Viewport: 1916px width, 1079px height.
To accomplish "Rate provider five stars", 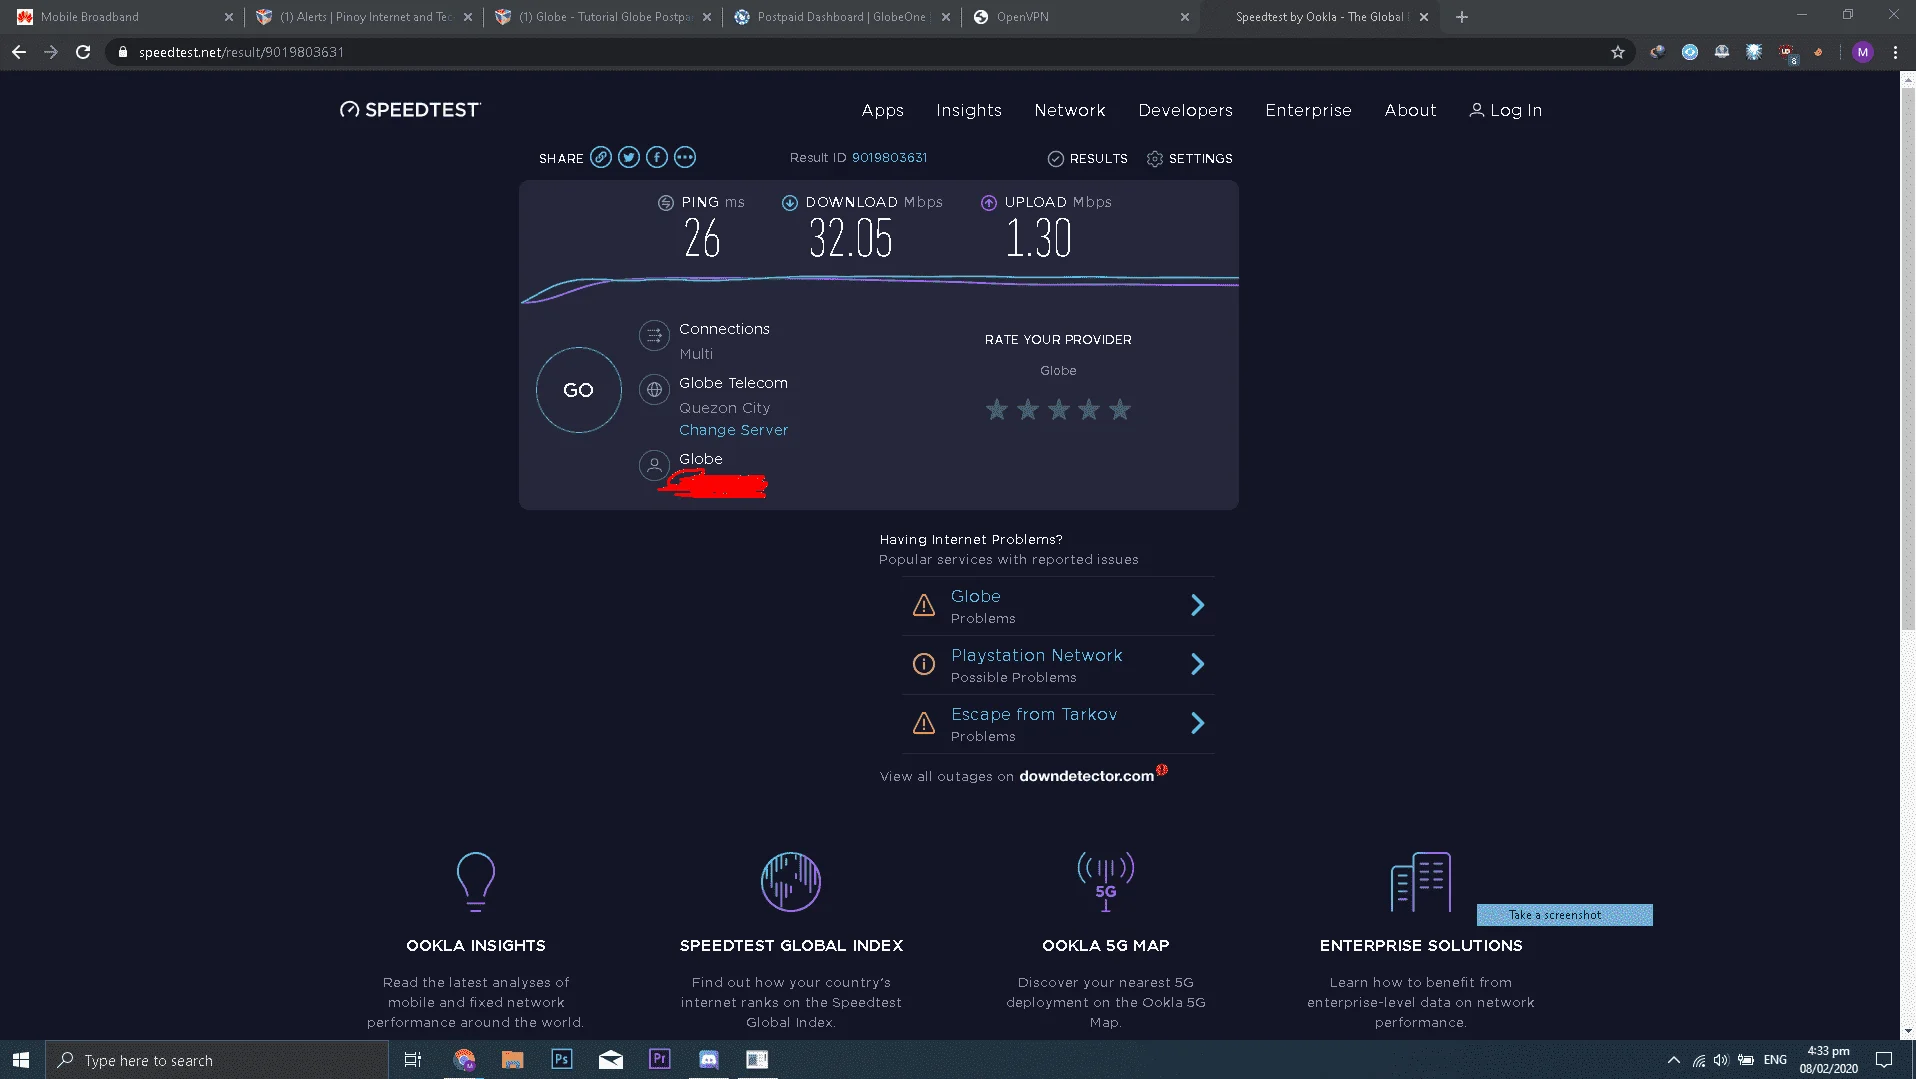I will pyautogui.click(x=1120, y=409).
